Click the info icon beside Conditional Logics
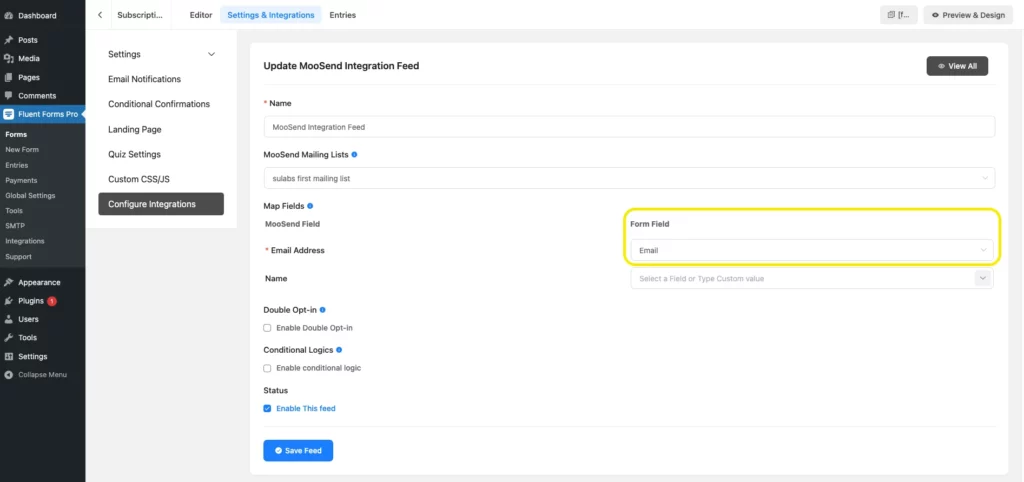1024x482 pixels. pos(339,350)
